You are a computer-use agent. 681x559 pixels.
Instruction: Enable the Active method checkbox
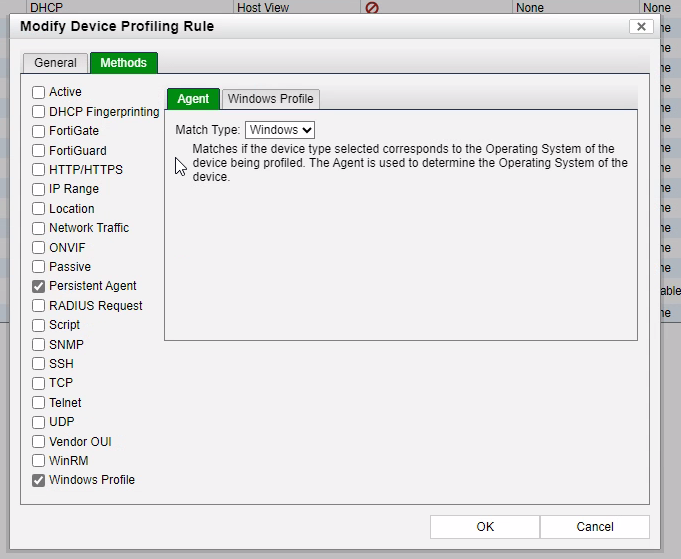click(39, 92)
